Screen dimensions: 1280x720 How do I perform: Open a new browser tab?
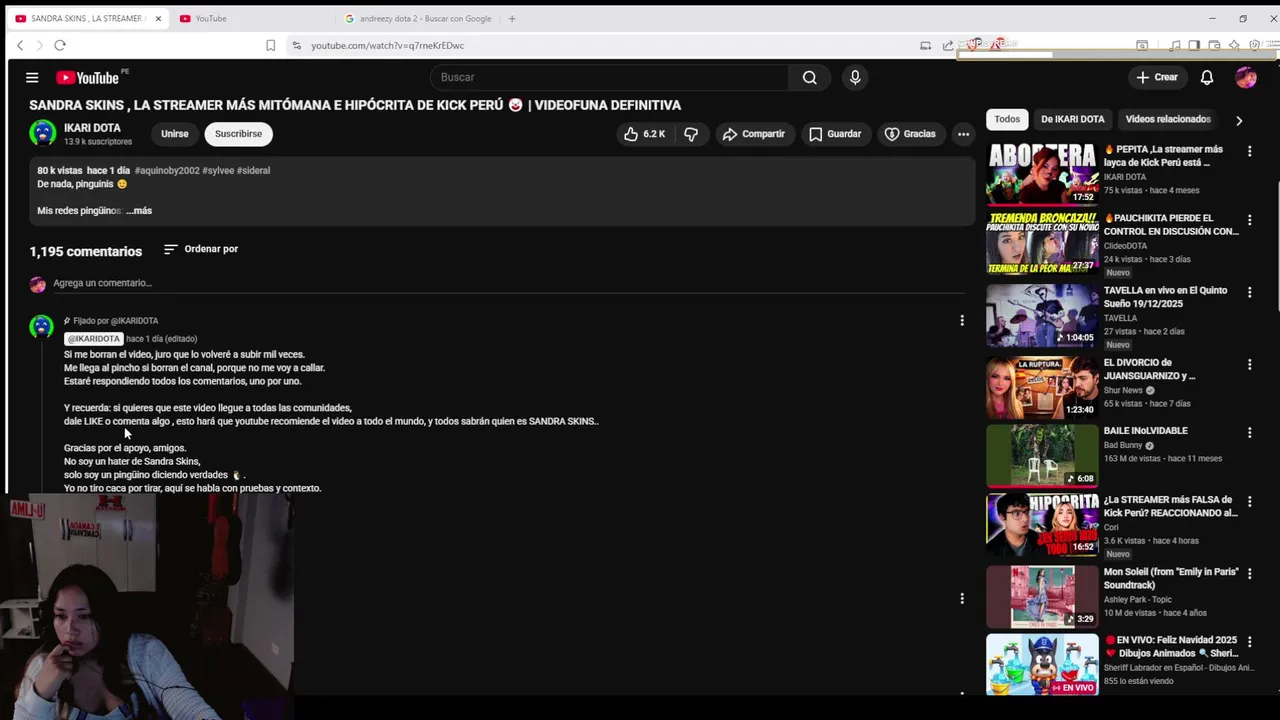512,18
